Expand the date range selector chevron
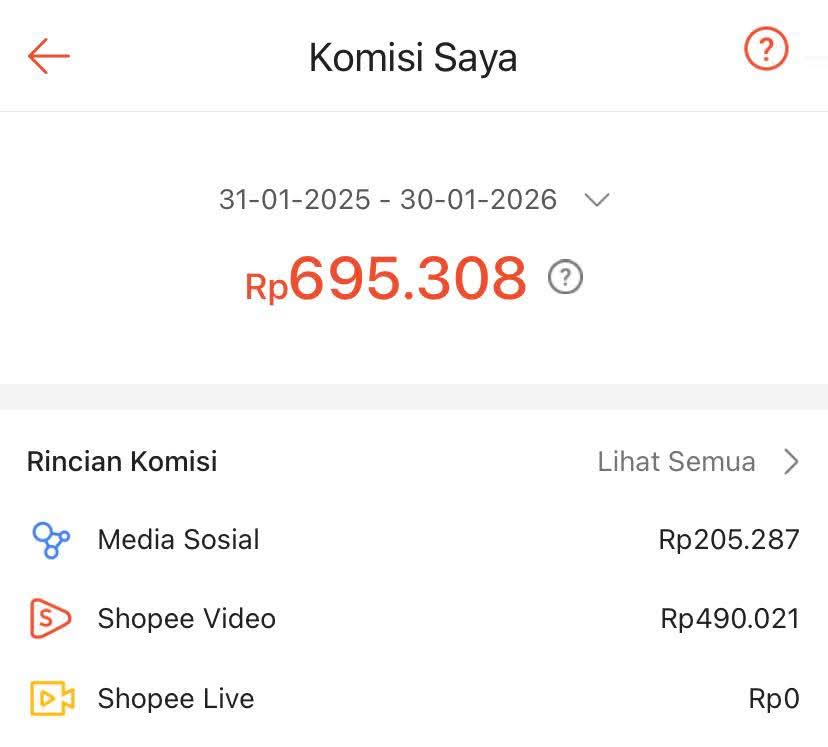Image resolution: width=828 pixels, height=747 pixels. [597, 200]
